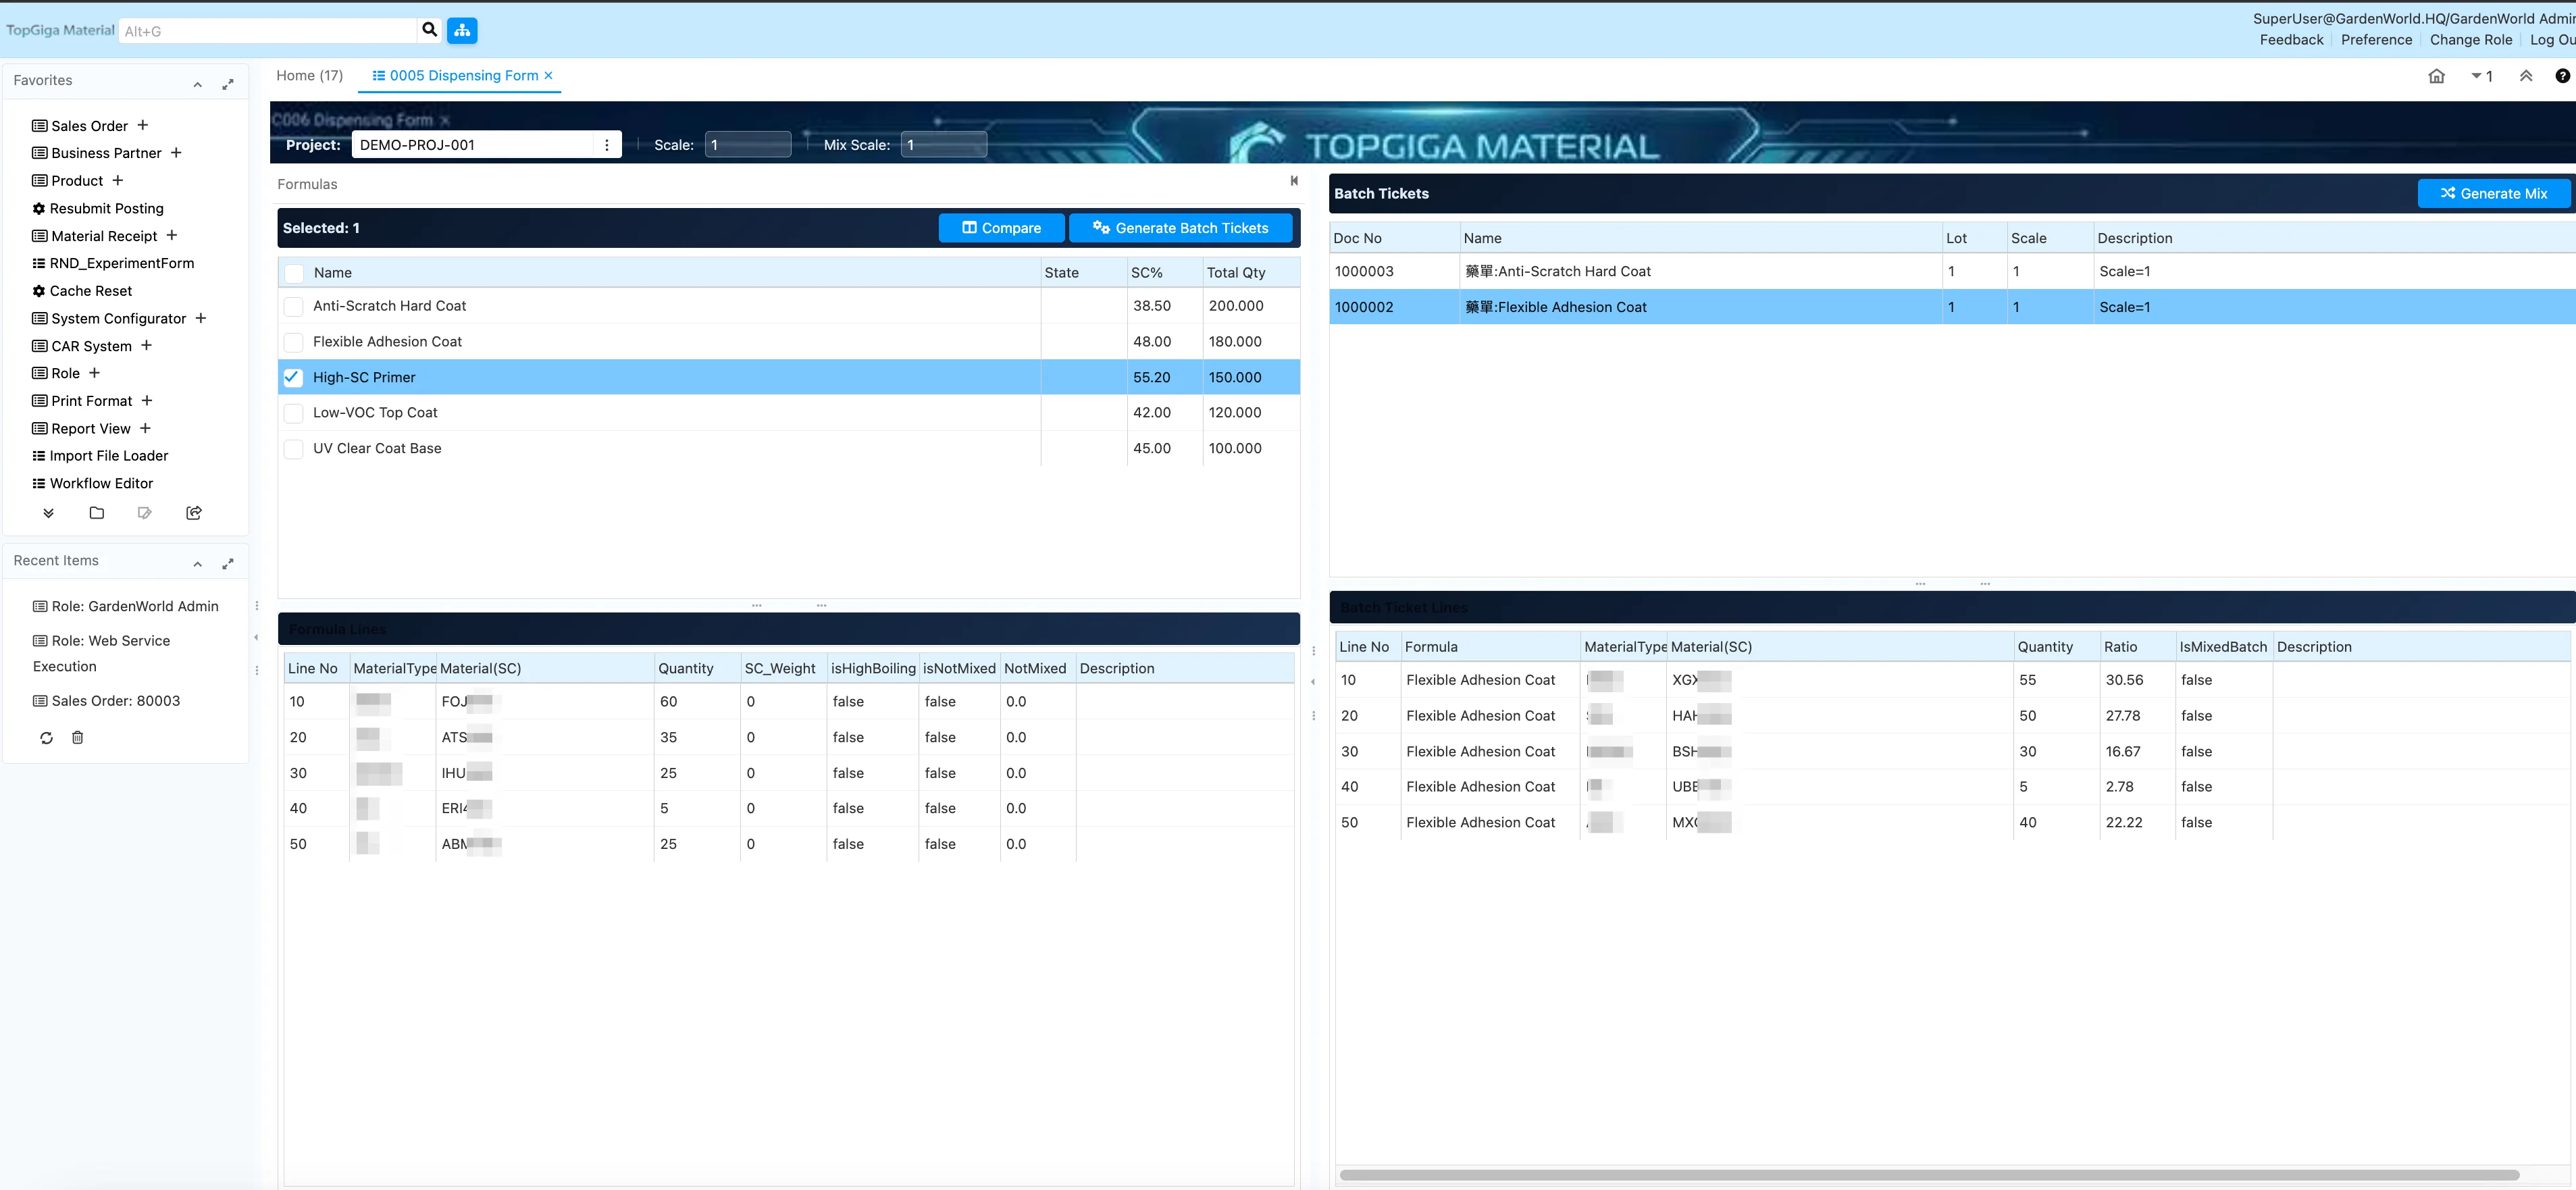Click the home icon in tab bar
Screen dimensions: 2576x1190
[x=2436, y=76]
